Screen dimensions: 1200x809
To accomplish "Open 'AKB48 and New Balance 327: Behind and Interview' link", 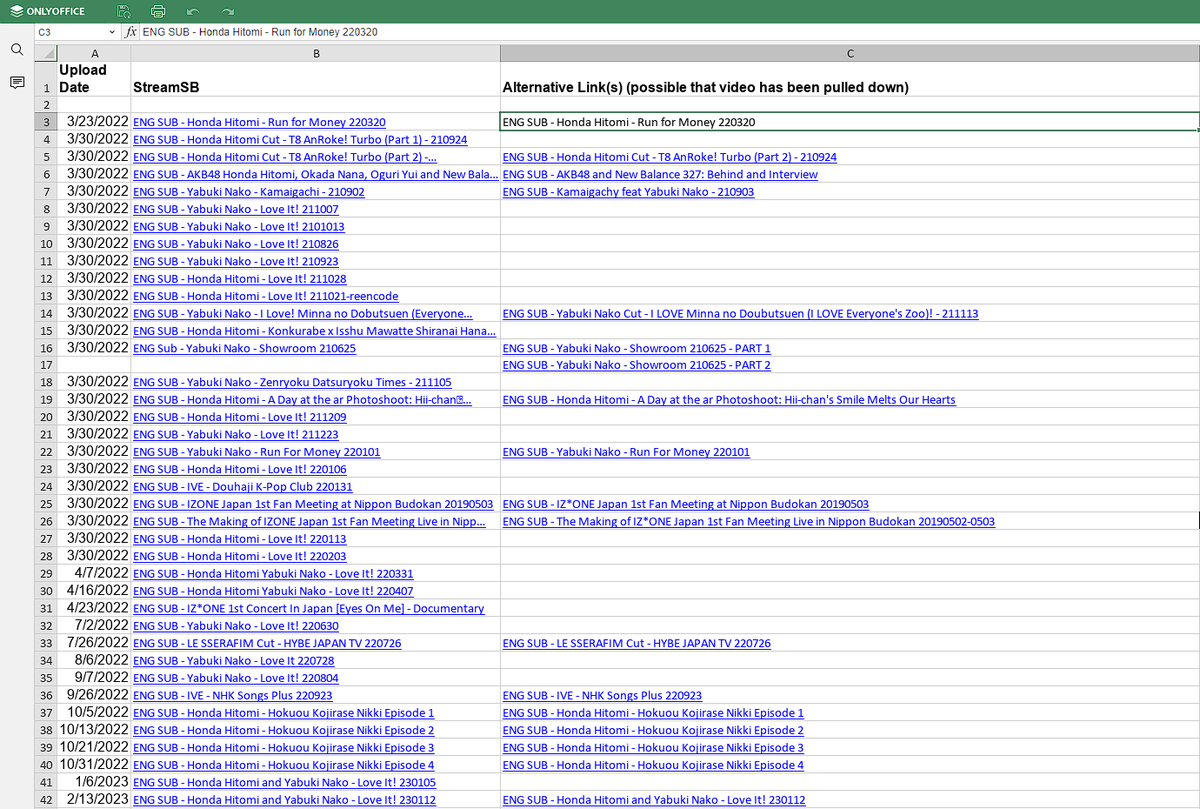I will (660, 174).
